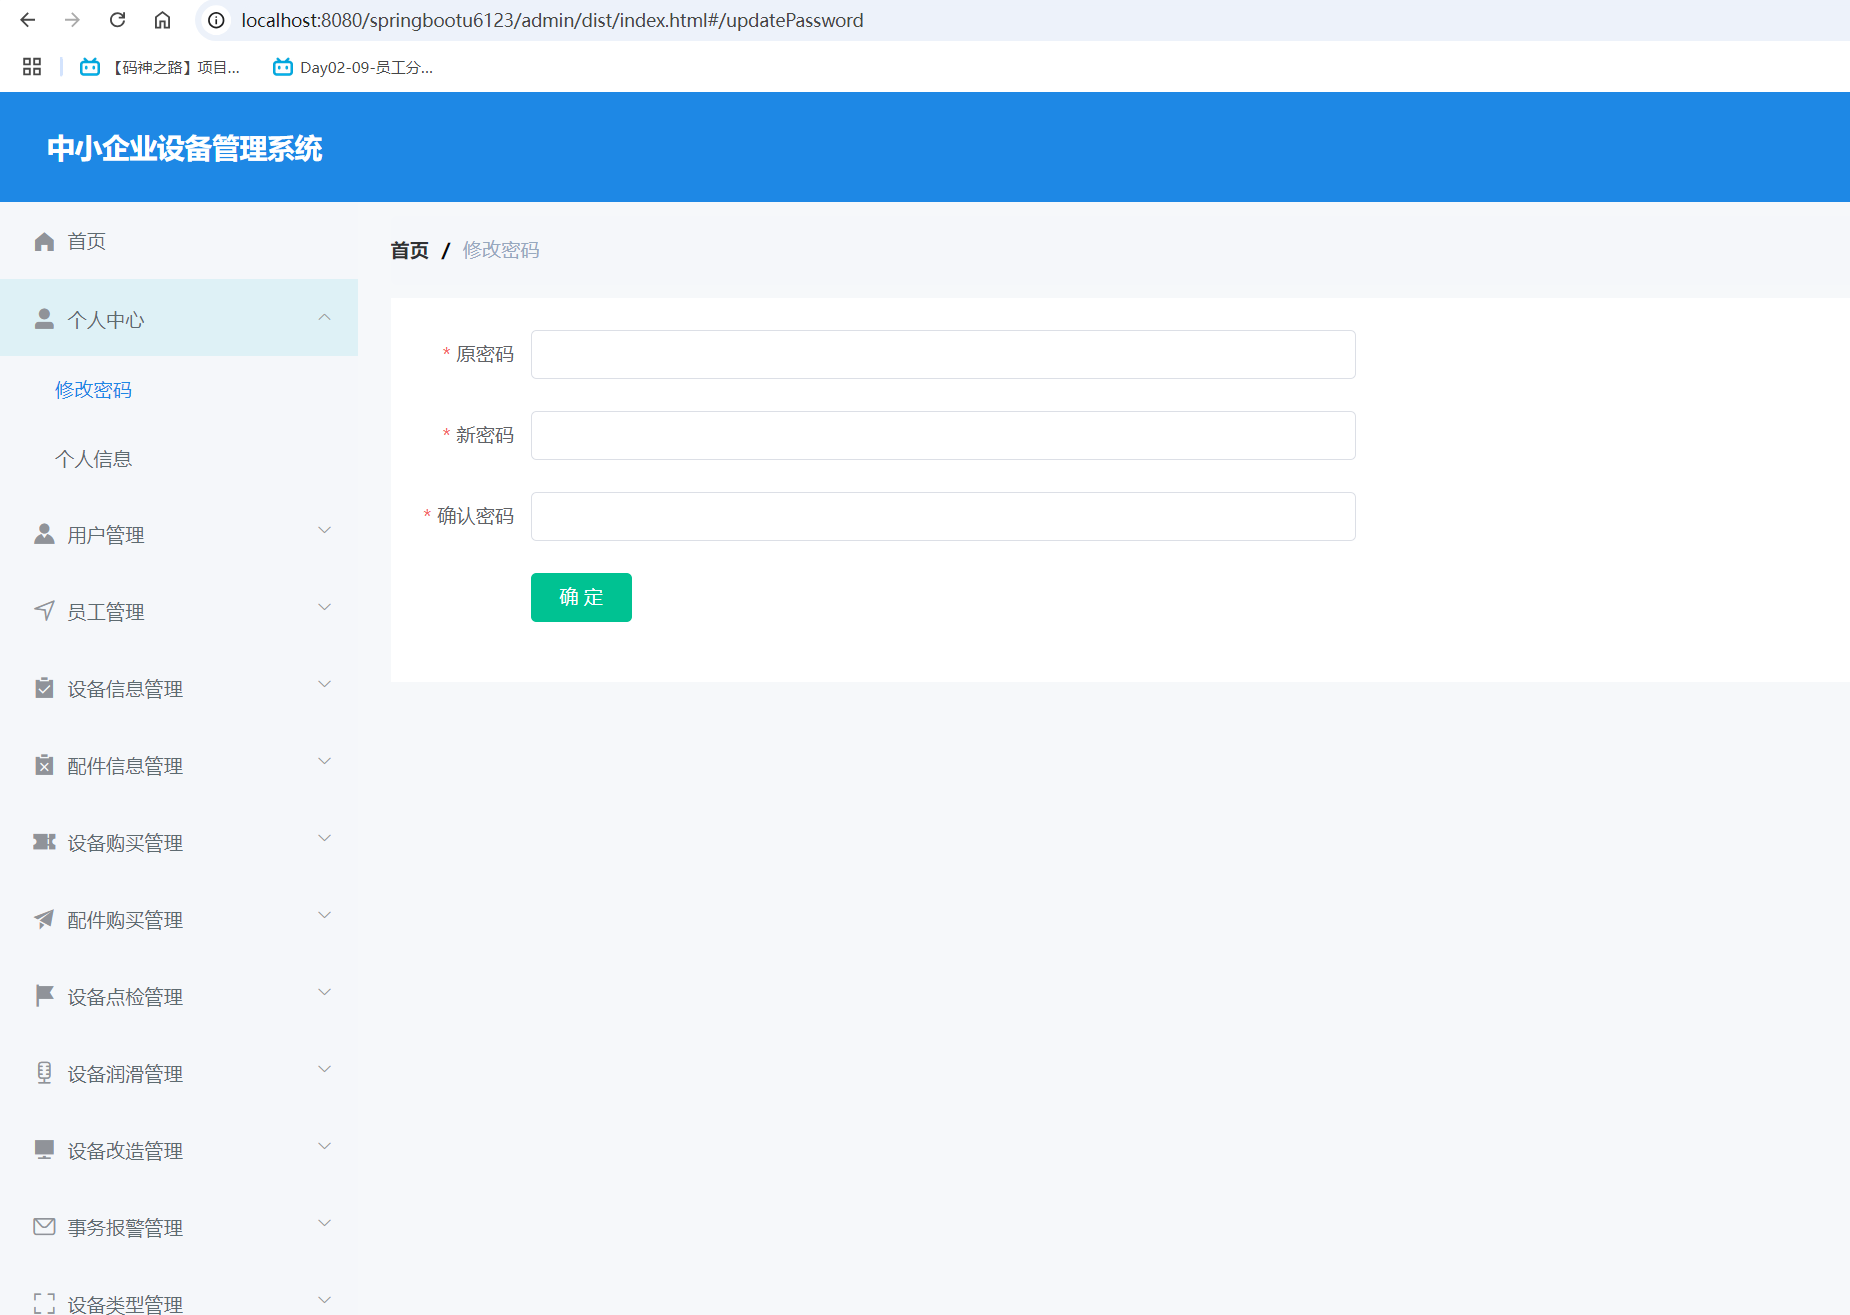
Task: Click the browser home icon
Action: pos(162,20)
